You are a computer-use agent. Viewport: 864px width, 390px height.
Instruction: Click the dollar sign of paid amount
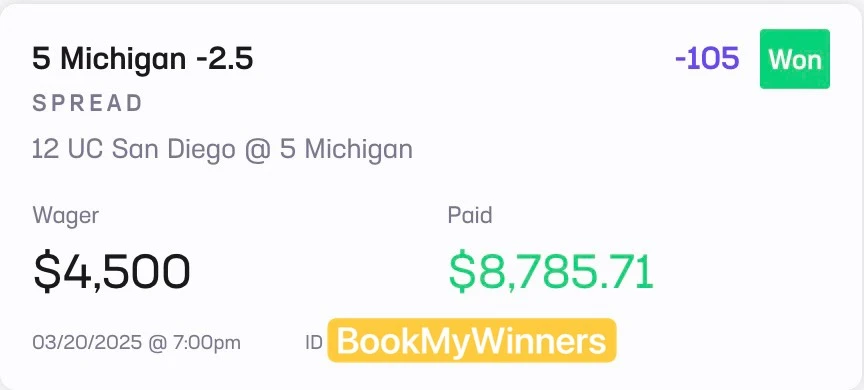pos(462,272)
